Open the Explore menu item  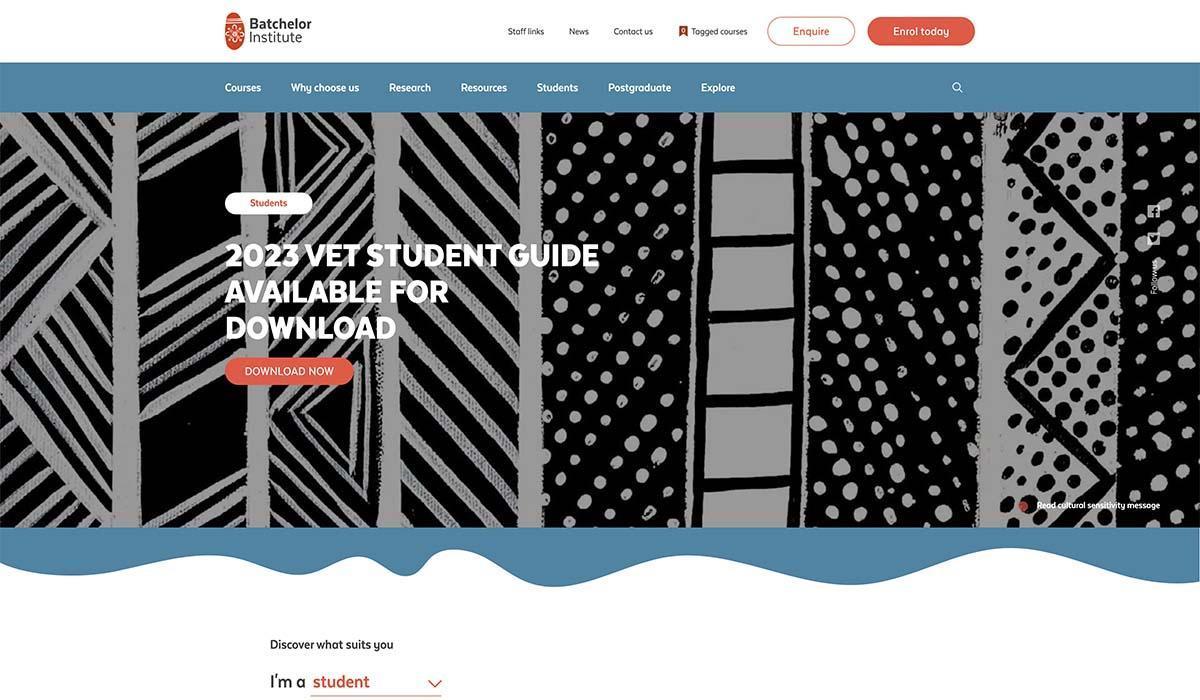coord(718,88)
